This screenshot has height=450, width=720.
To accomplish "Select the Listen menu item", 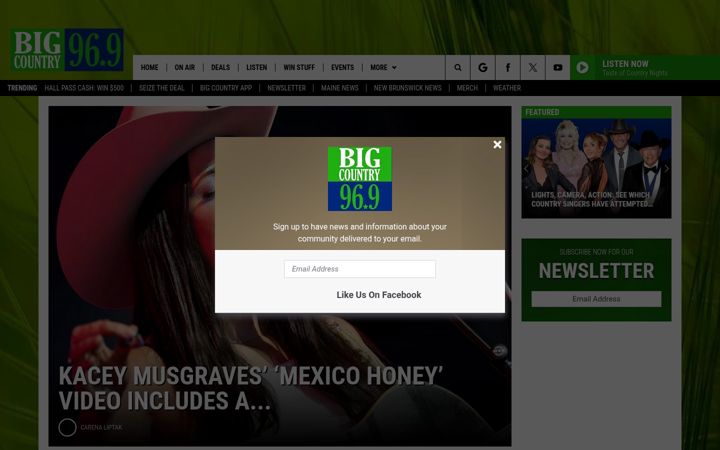I will pyautogui.click(x=256, y=68).
